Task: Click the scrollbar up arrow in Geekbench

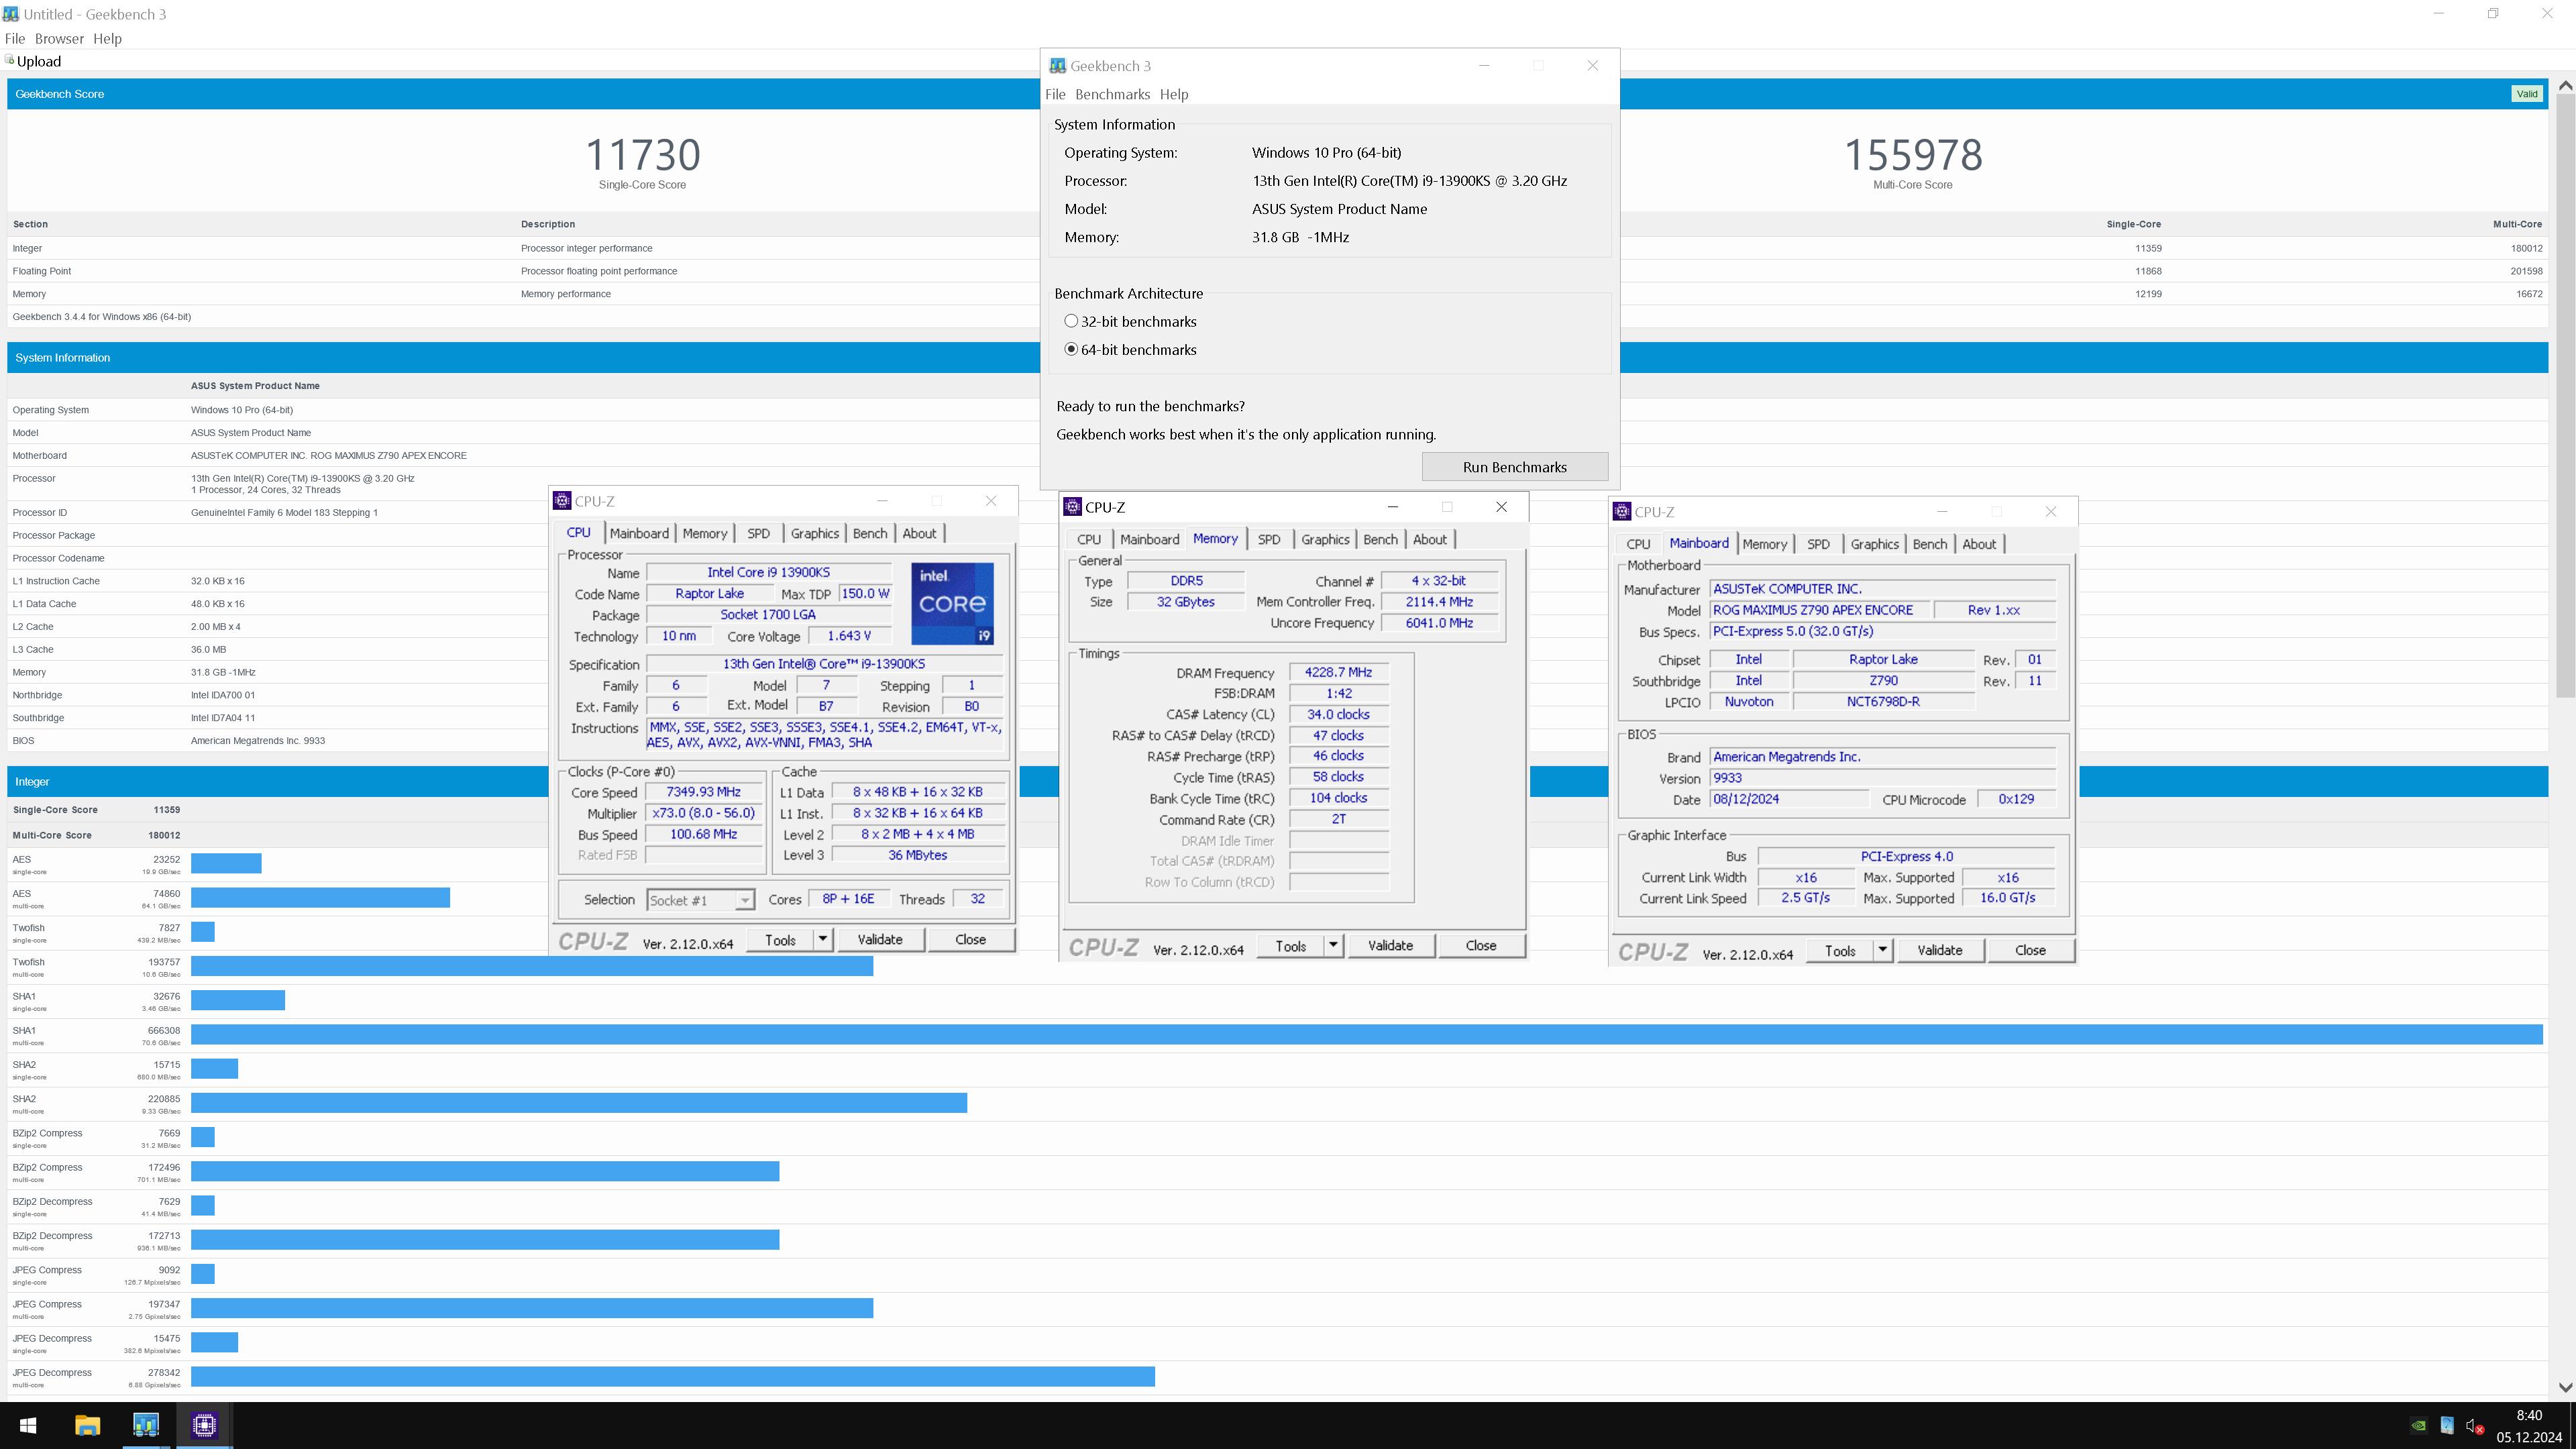Action: (x=2565, y=86)
